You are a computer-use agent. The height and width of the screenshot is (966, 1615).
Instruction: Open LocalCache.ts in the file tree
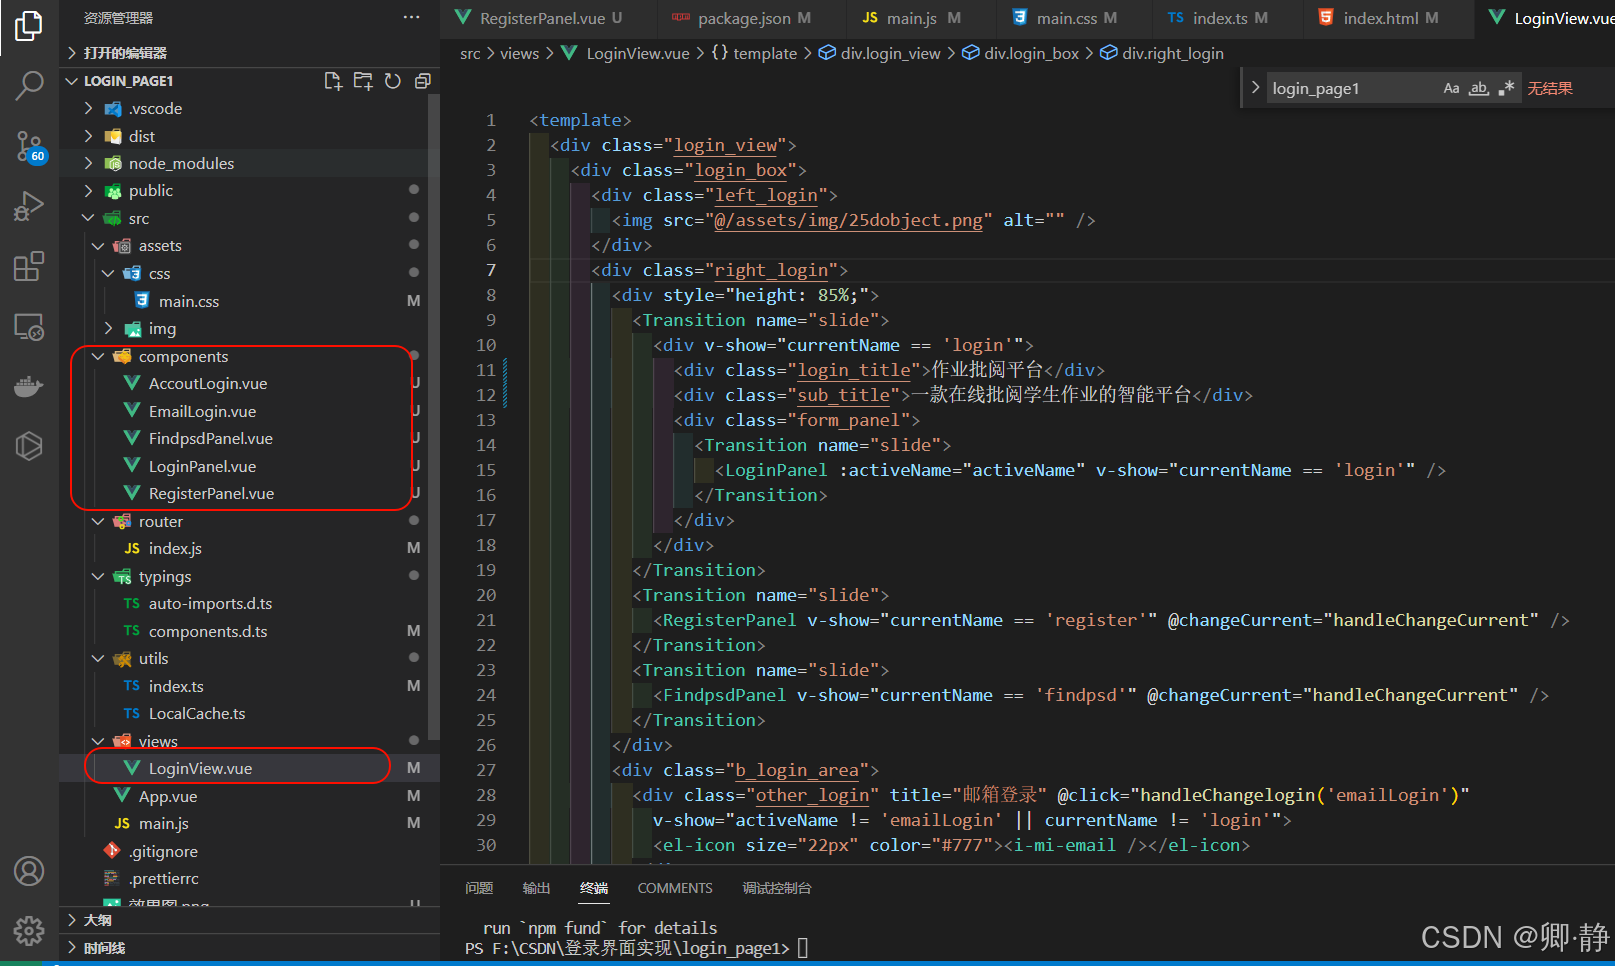[x=197, y=713]
